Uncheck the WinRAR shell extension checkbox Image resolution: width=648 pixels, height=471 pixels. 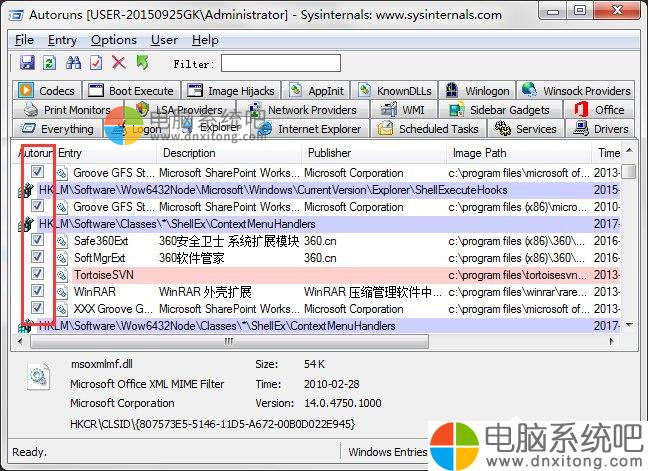[x=37, y=290]
